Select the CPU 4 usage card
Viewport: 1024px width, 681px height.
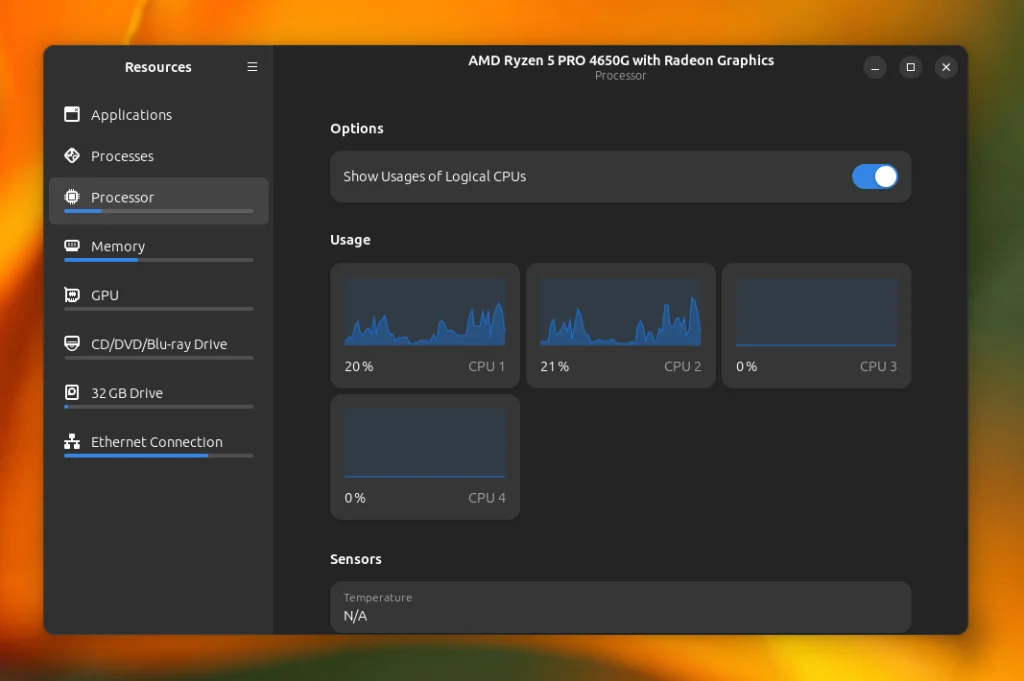point(425,456)
